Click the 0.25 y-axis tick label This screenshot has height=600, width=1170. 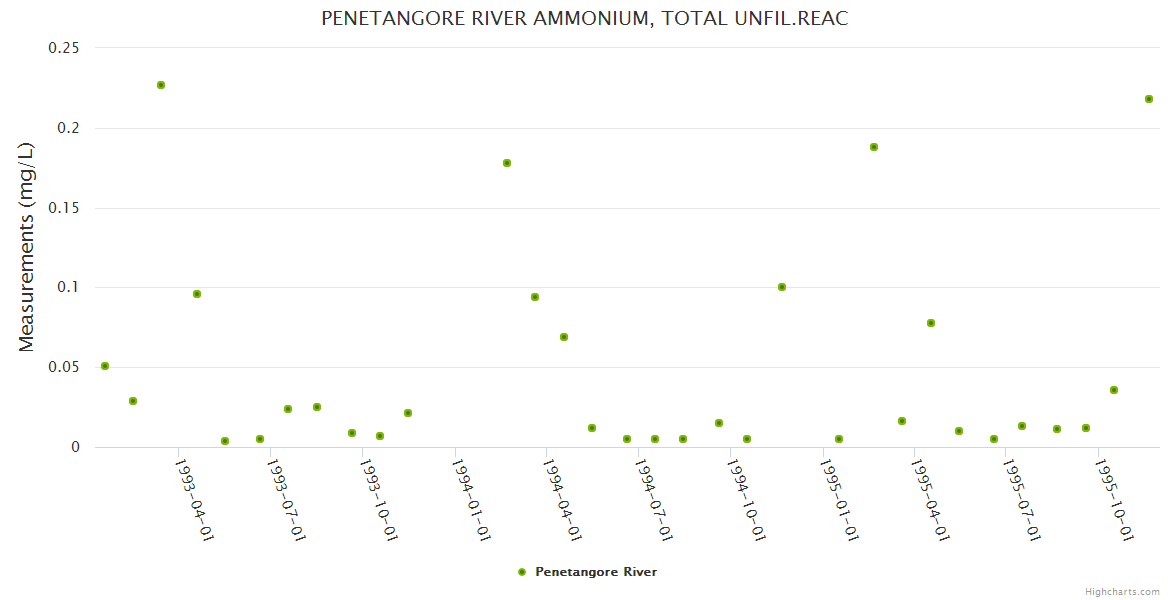coord(65,48)
